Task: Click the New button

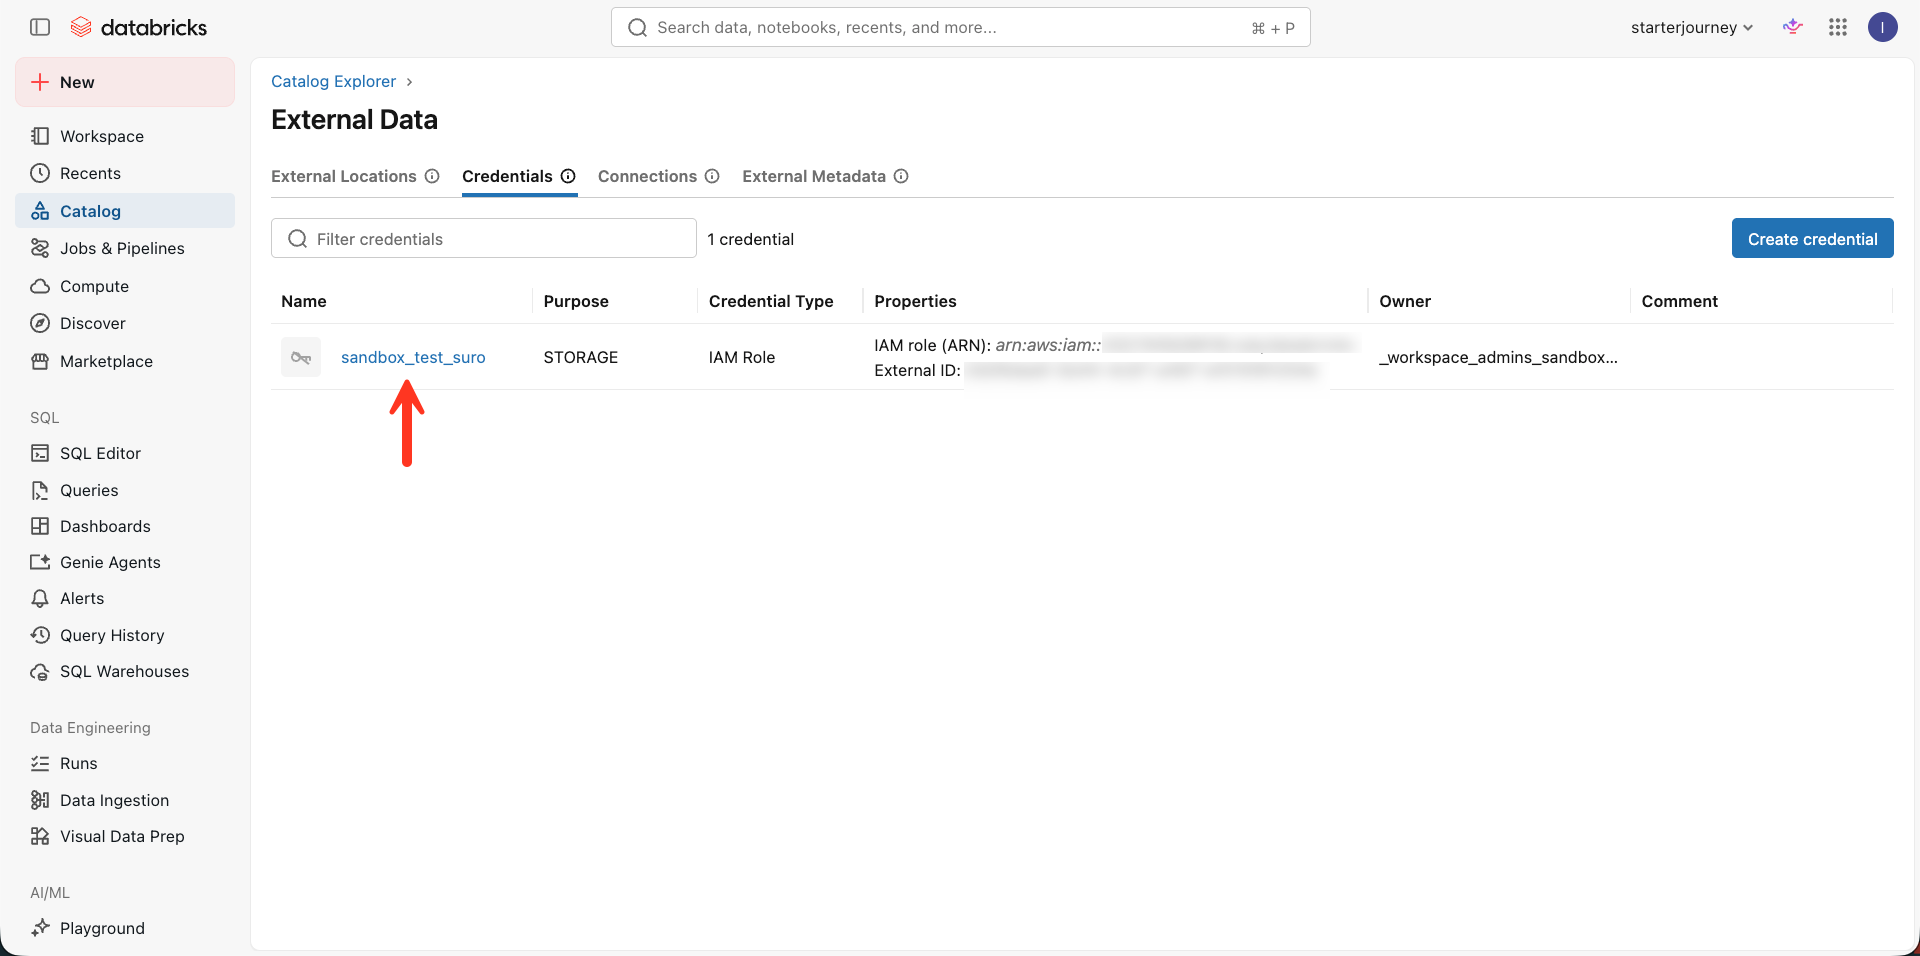Action: pos(125,82)
